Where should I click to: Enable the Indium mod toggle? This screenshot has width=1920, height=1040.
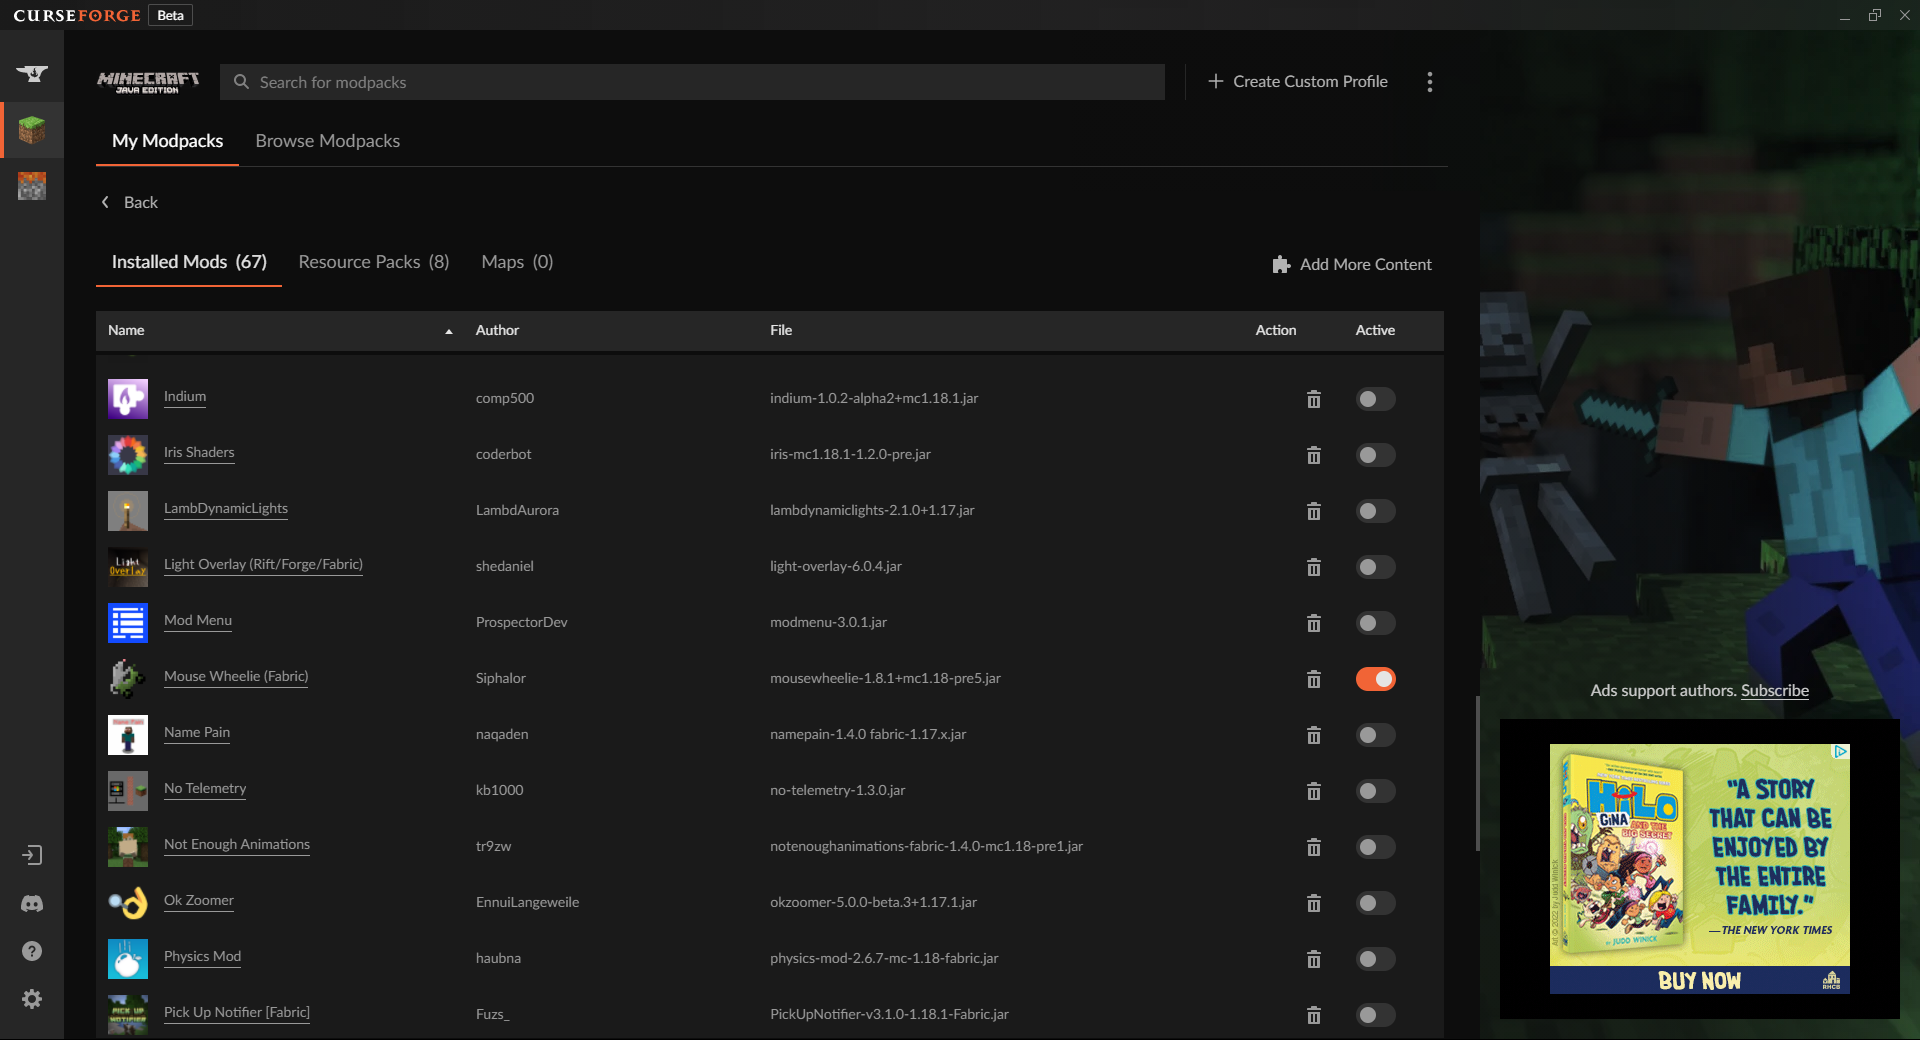1375,399
